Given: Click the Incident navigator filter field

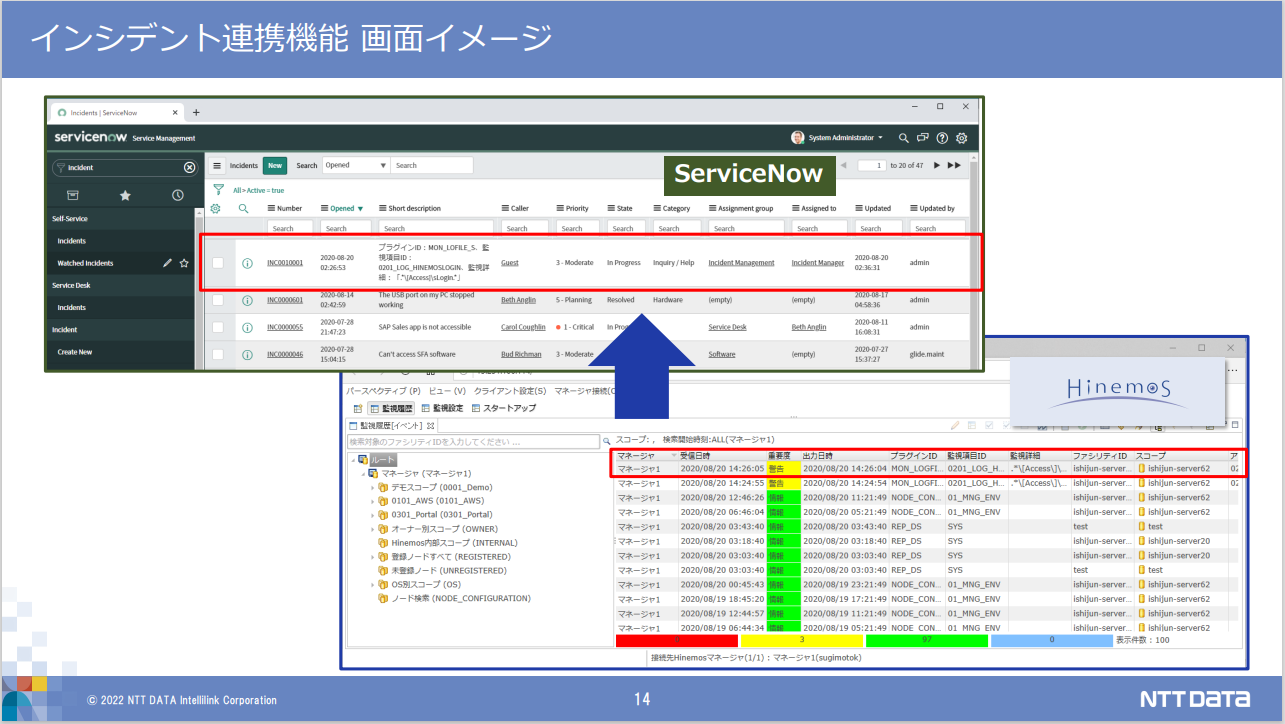Looking at the screenshot, I should tap(124, 168).
